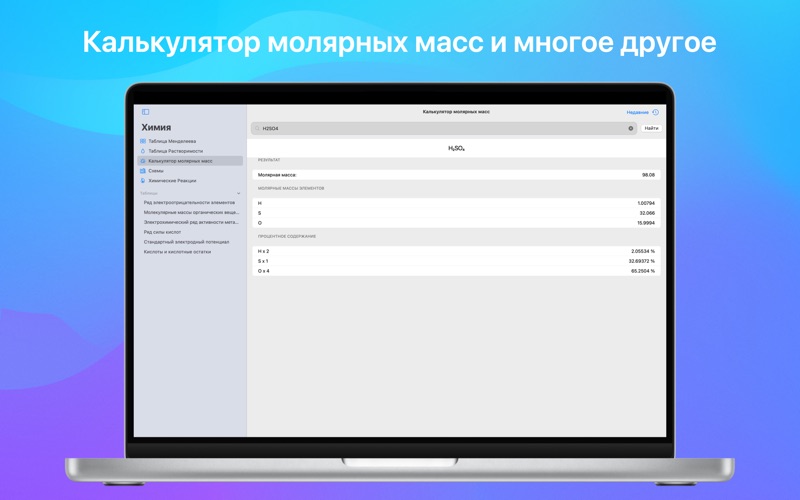Select hydrogen mass value 1.00794
Screen dimensions: 800x500
click(x=646, y=203)
